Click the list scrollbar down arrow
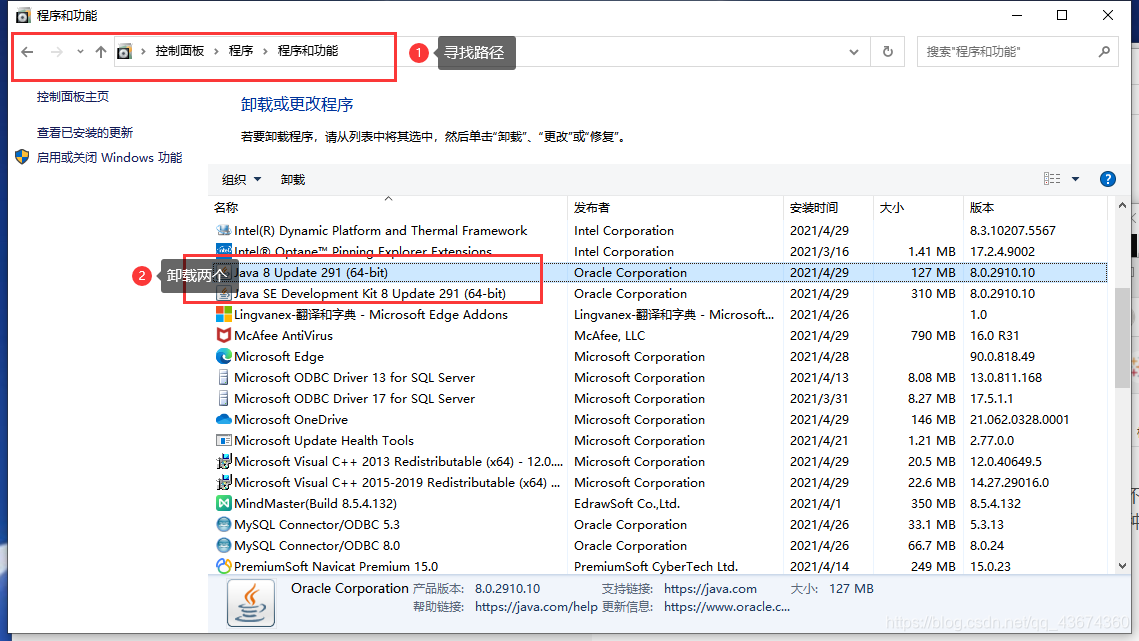 pyautogui.click(x=1122, y=566)
